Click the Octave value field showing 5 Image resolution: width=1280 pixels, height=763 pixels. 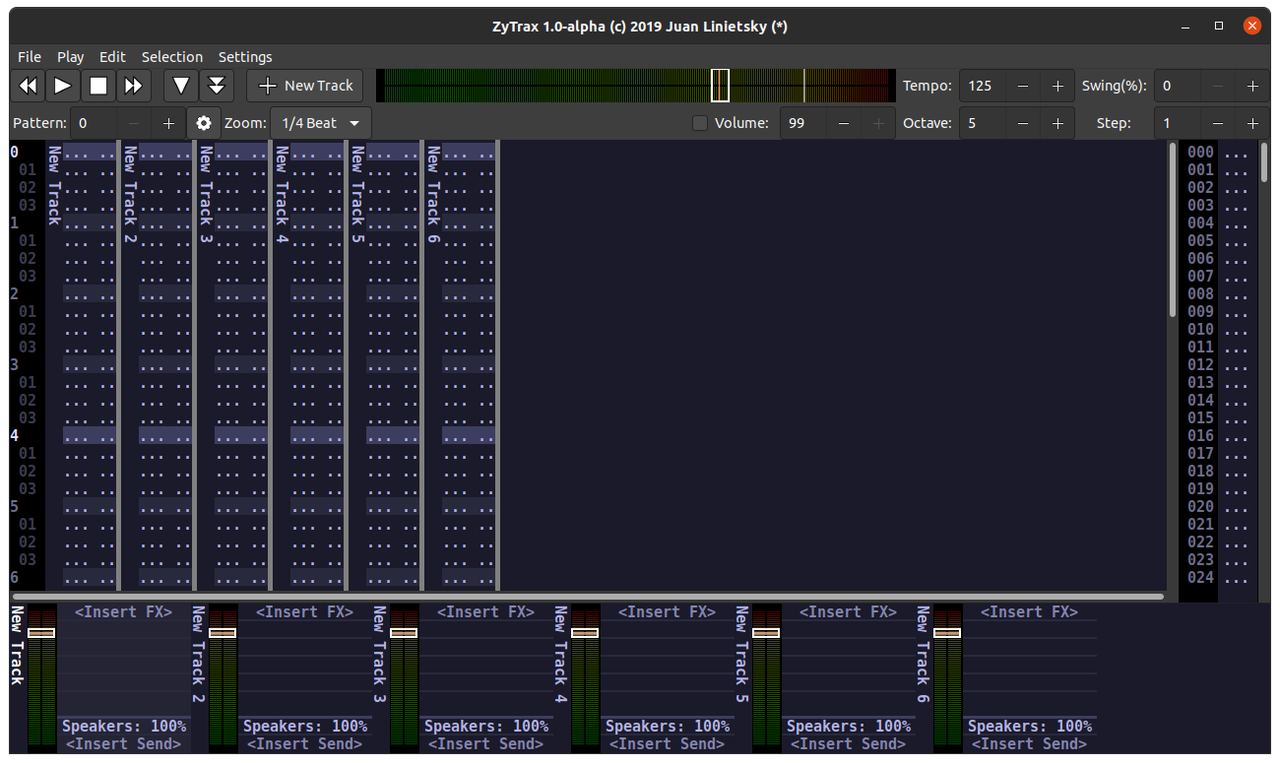pos(982,123)
